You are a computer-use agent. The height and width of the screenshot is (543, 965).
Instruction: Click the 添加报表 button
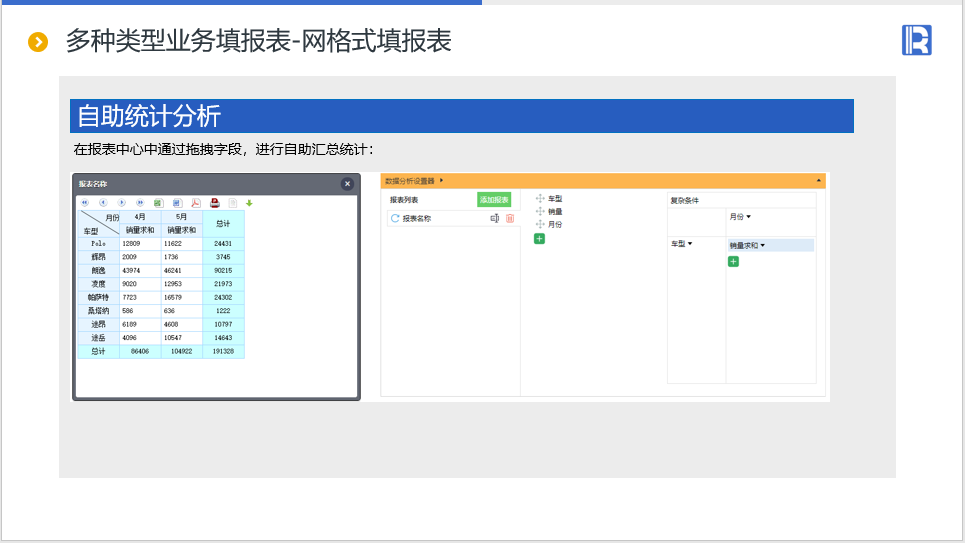494,199
